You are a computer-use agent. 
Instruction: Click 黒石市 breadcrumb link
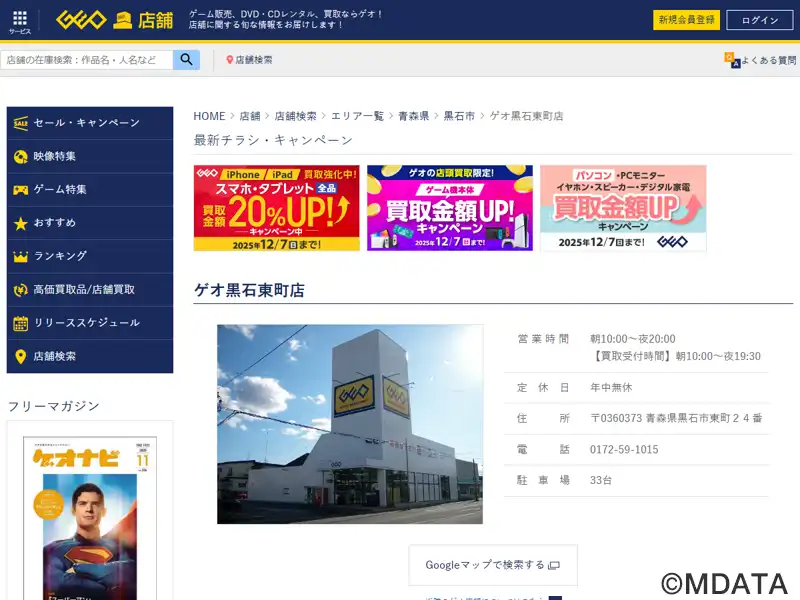click(459, 116)
